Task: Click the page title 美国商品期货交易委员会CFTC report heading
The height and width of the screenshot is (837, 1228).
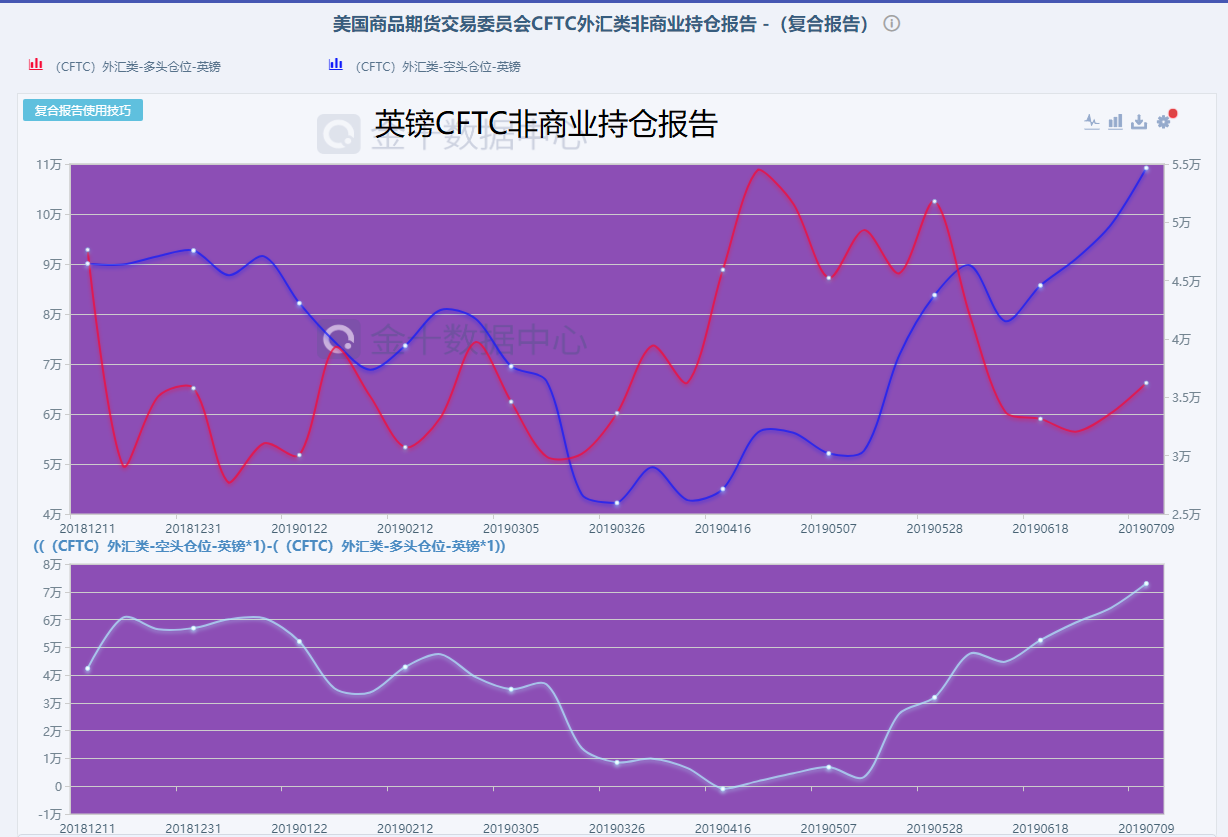Action: (x=602, y=24)
